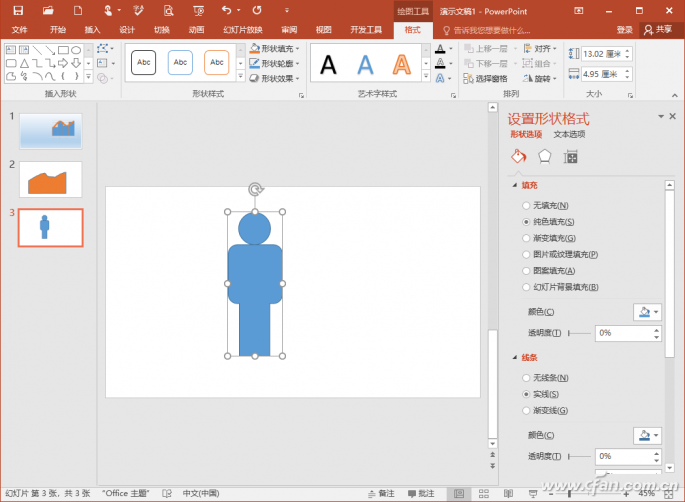Click the rotation handle above the shape
This screenshot has width=685, height=502.
(255, 188)
